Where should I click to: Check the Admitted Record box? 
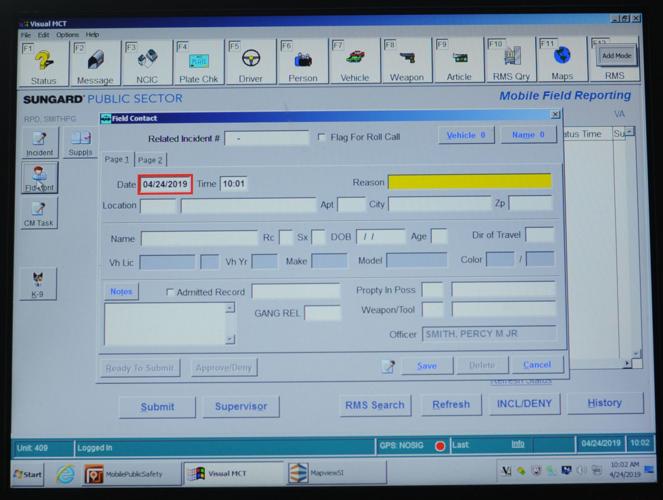point(170,292)
